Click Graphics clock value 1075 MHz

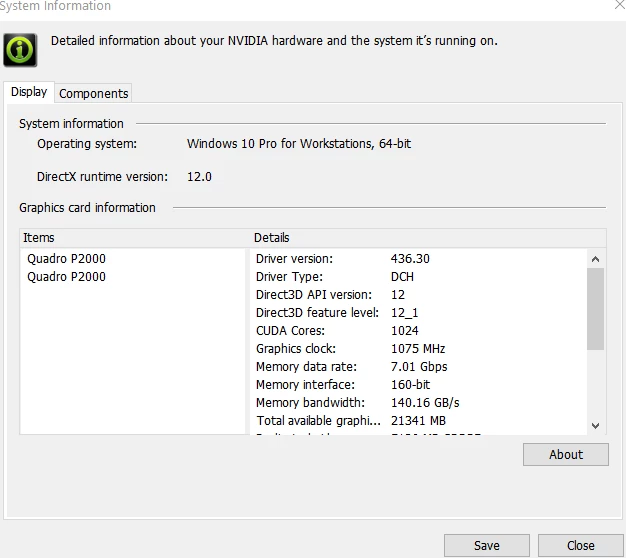coord(418,348)
